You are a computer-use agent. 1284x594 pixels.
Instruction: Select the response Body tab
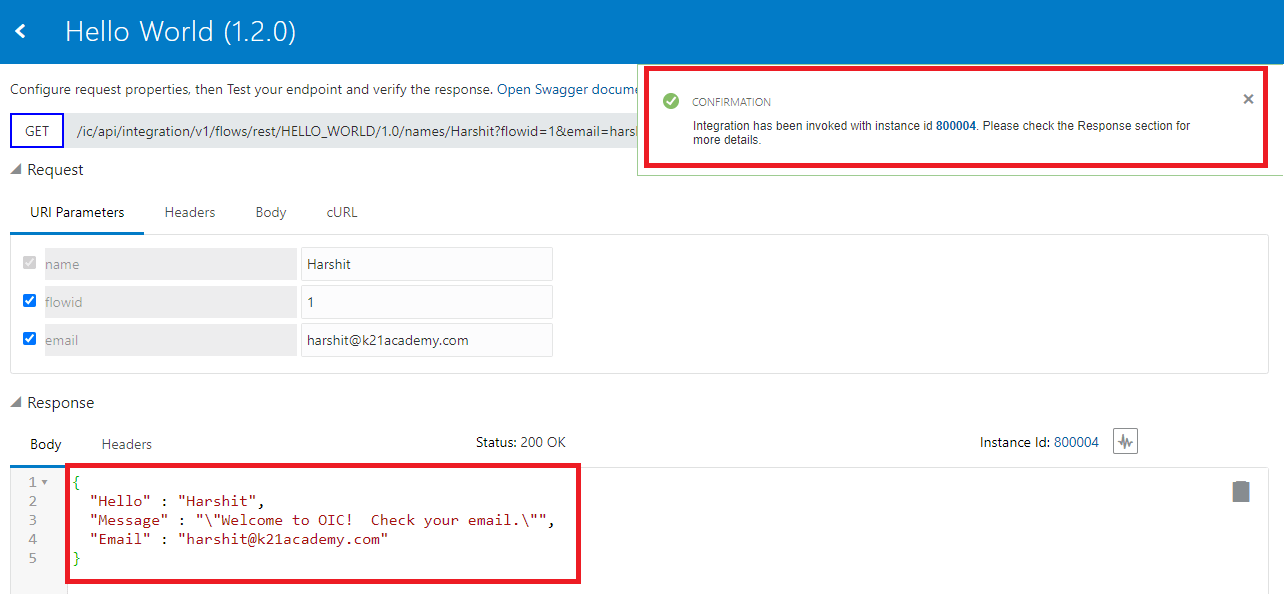coord(46,444)
